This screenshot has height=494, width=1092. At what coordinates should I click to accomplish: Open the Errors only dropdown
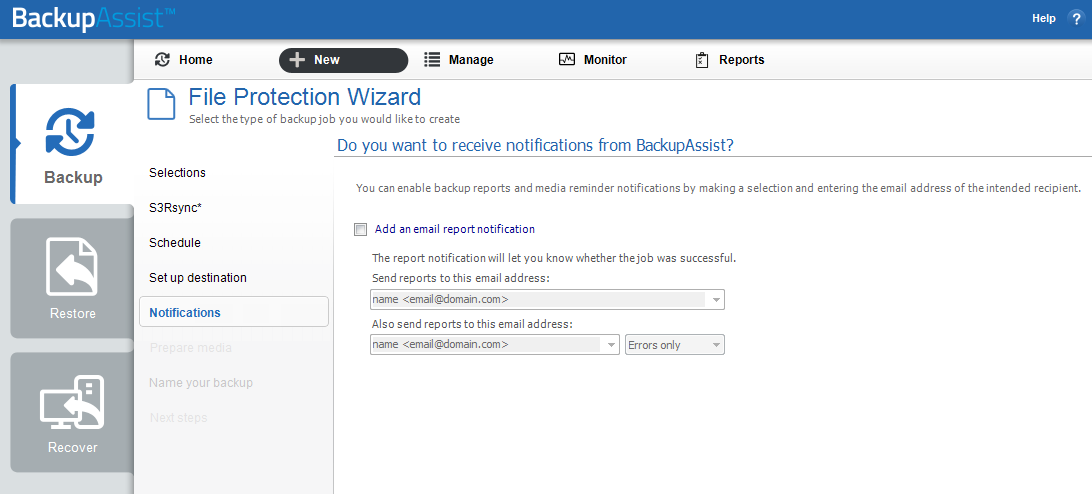(x=675, y=345)
